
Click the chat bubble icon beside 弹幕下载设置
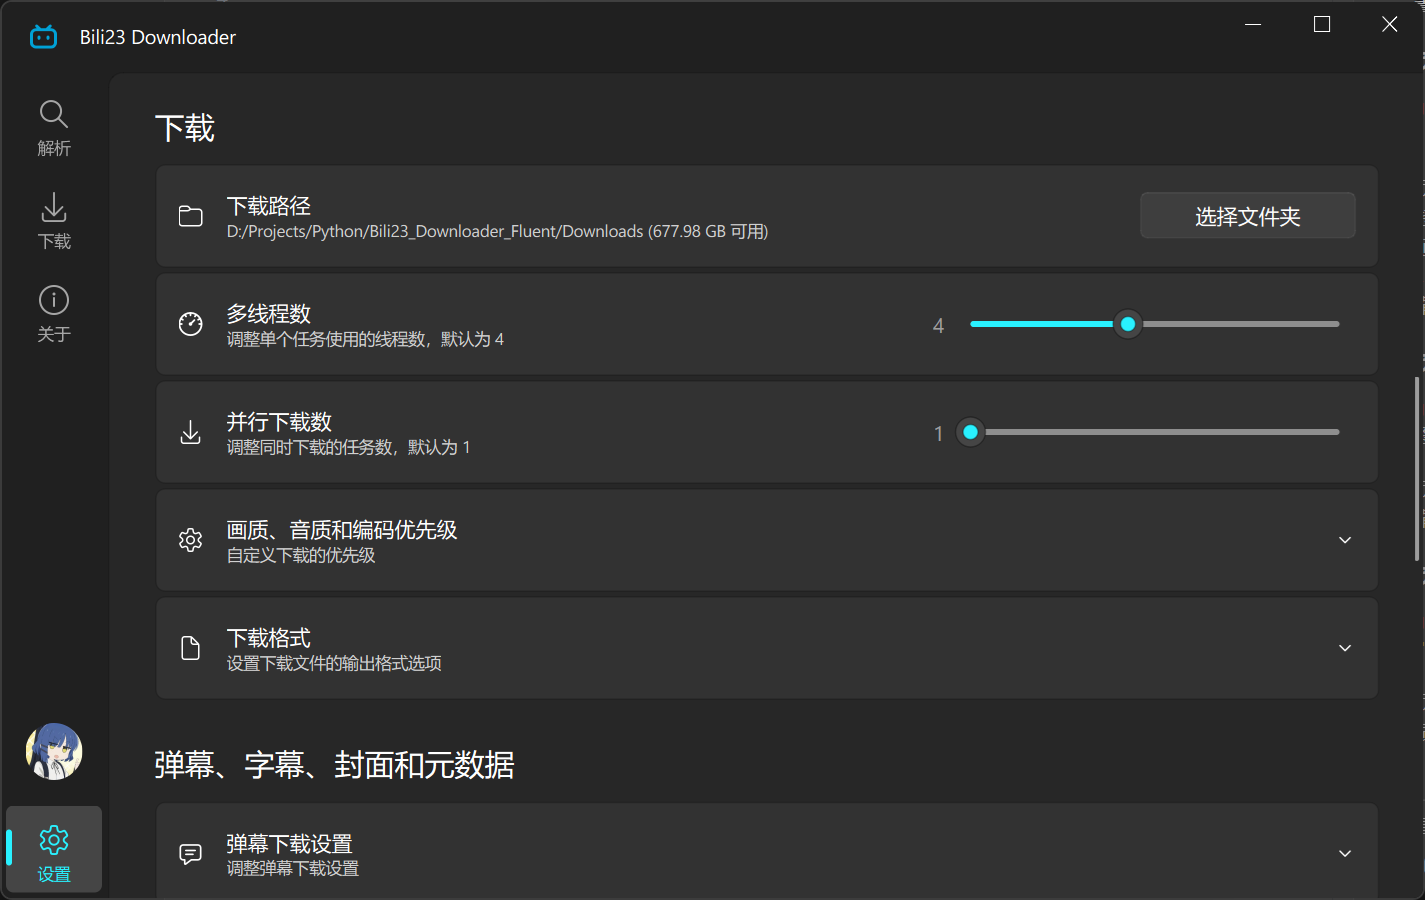click(x=190, y=854)
